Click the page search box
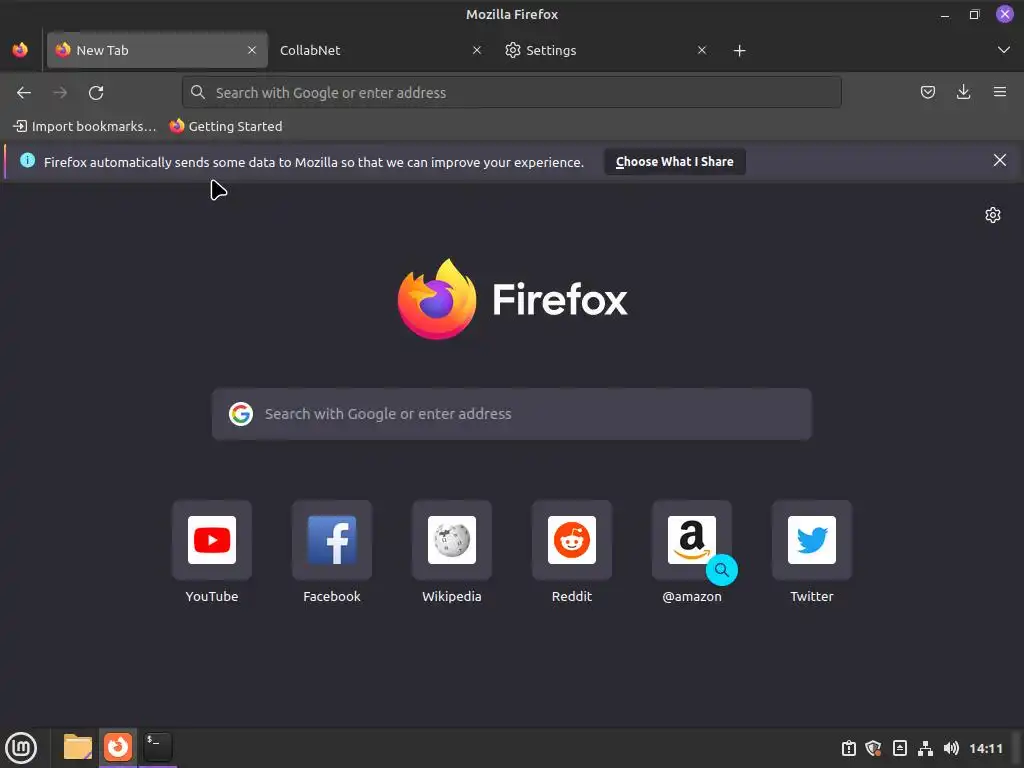Screen dimensions: 1024x768 point(511,414)
